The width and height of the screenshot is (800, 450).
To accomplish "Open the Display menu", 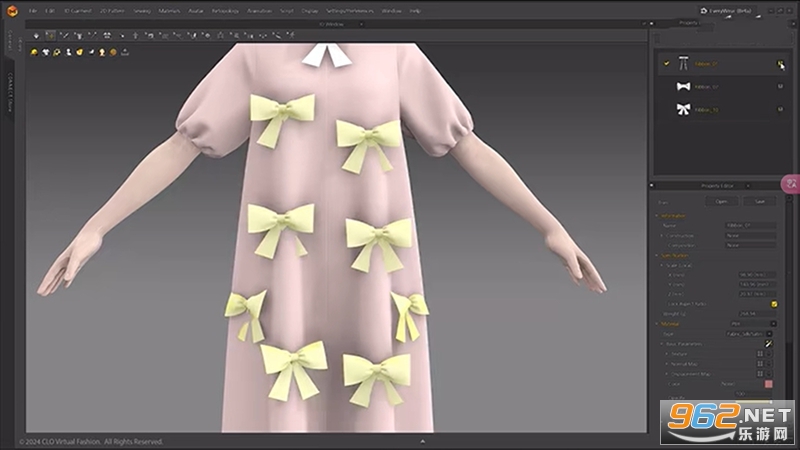I will point(310,11).
